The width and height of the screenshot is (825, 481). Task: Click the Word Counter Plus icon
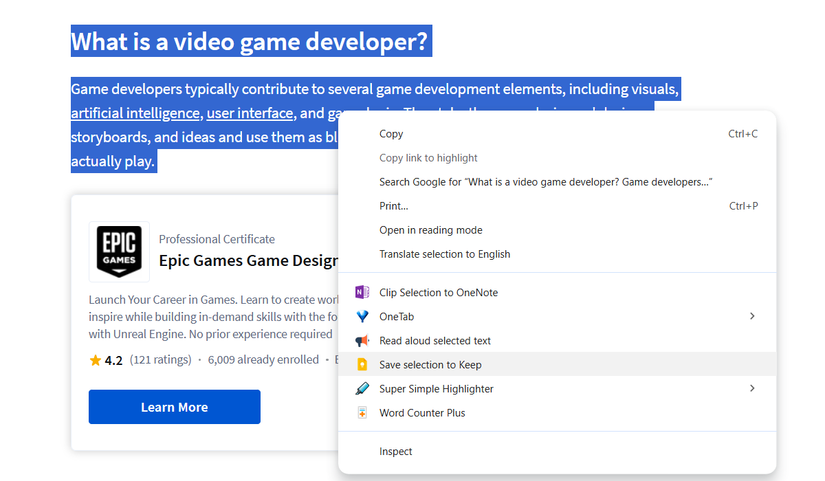click(x=362, y=413)
